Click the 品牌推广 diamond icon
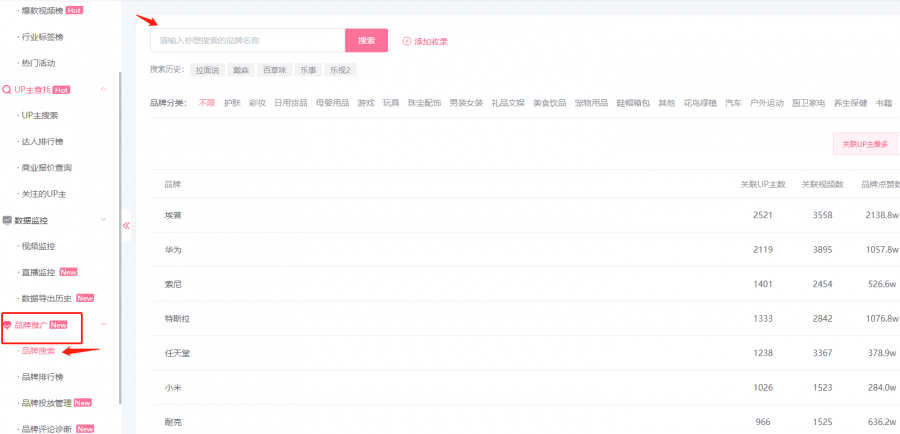 pyautogui.click(x=8, y=325)
